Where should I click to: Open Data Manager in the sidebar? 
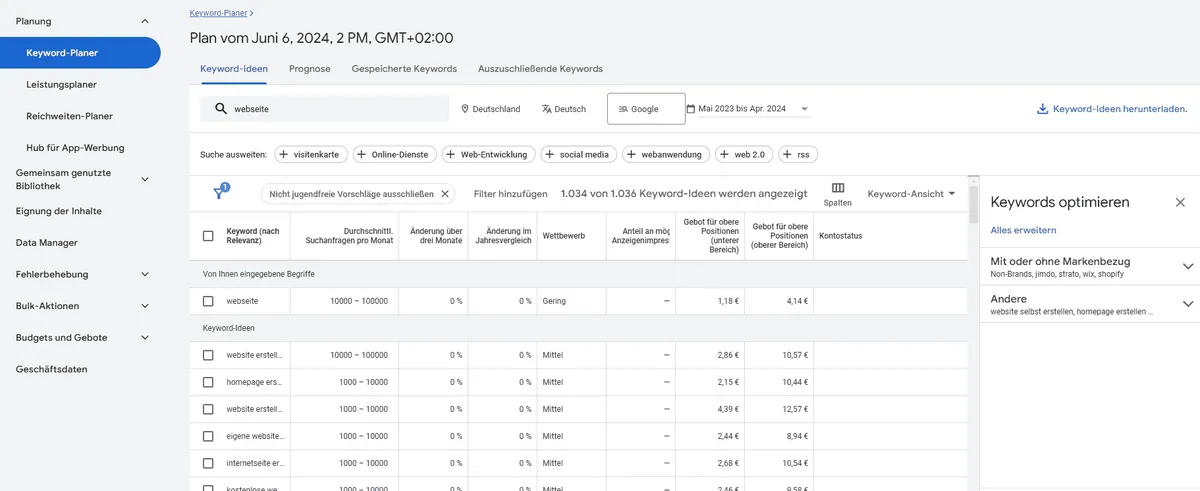point(47,243)
